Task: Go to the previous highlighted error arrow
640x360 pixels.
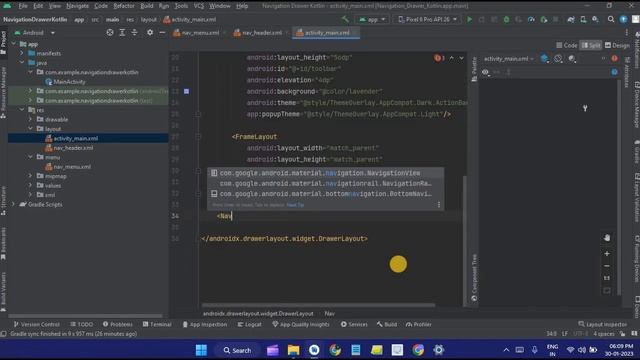Action: coord(451,58)
